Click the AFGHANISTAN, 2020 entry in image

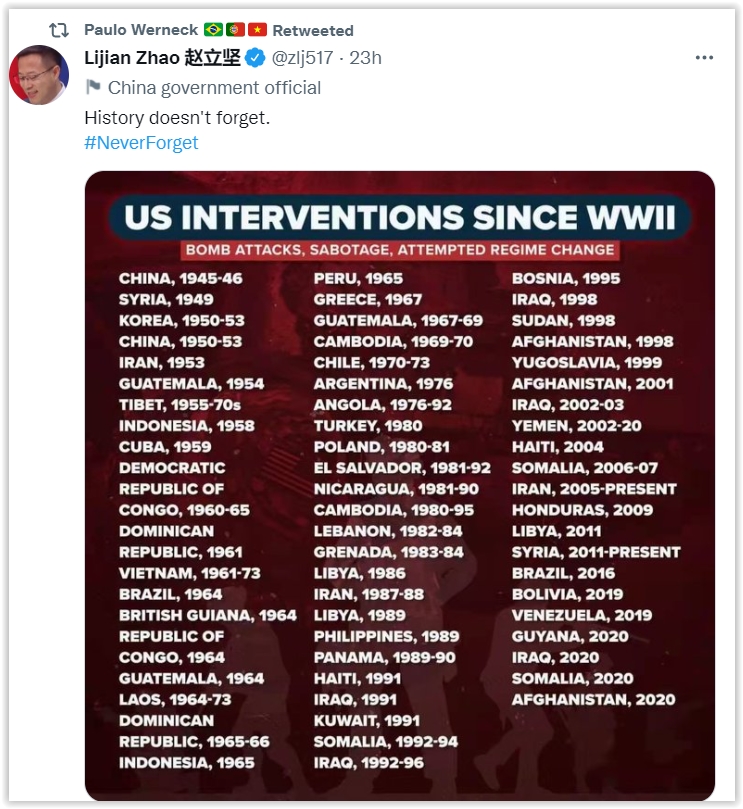click(x=593, y=699)
